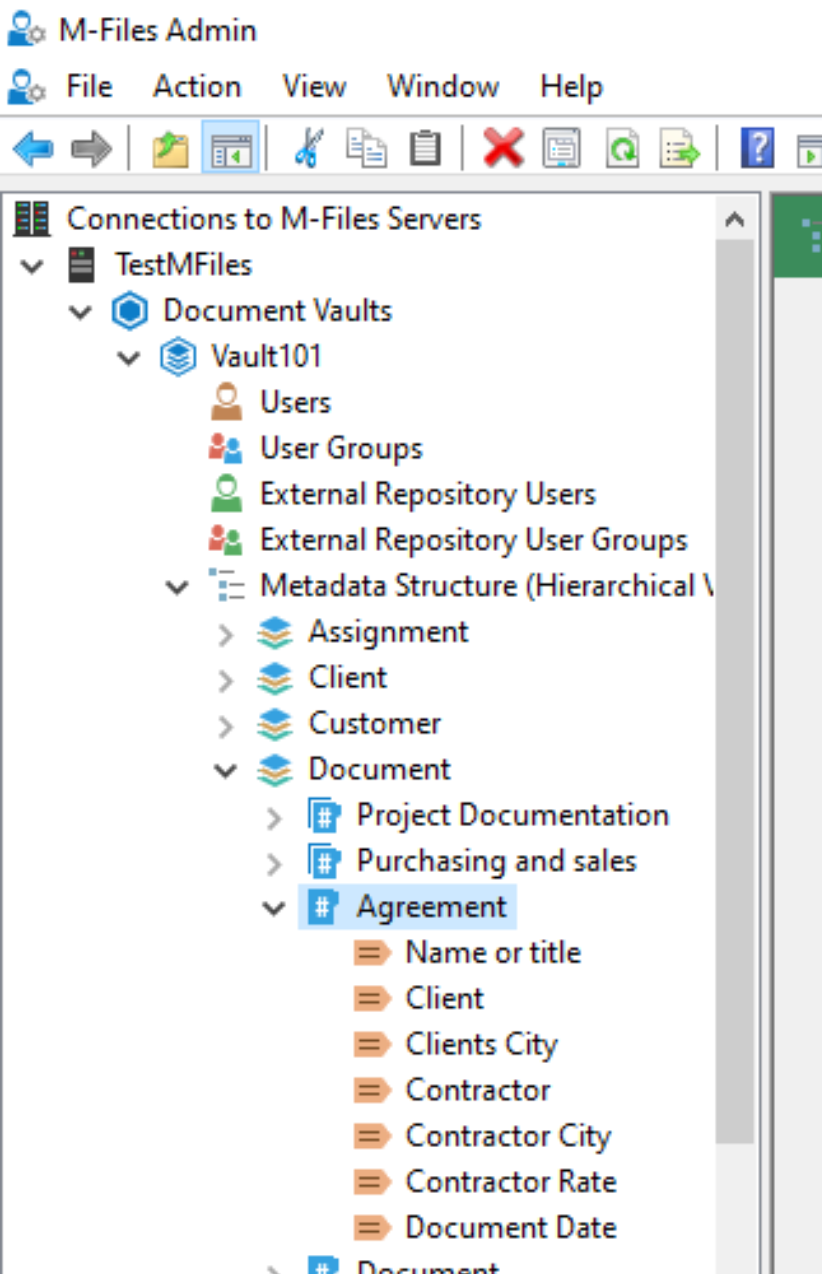Click the Users person icon
822x1274 pixels.
(x=226, y=402)
